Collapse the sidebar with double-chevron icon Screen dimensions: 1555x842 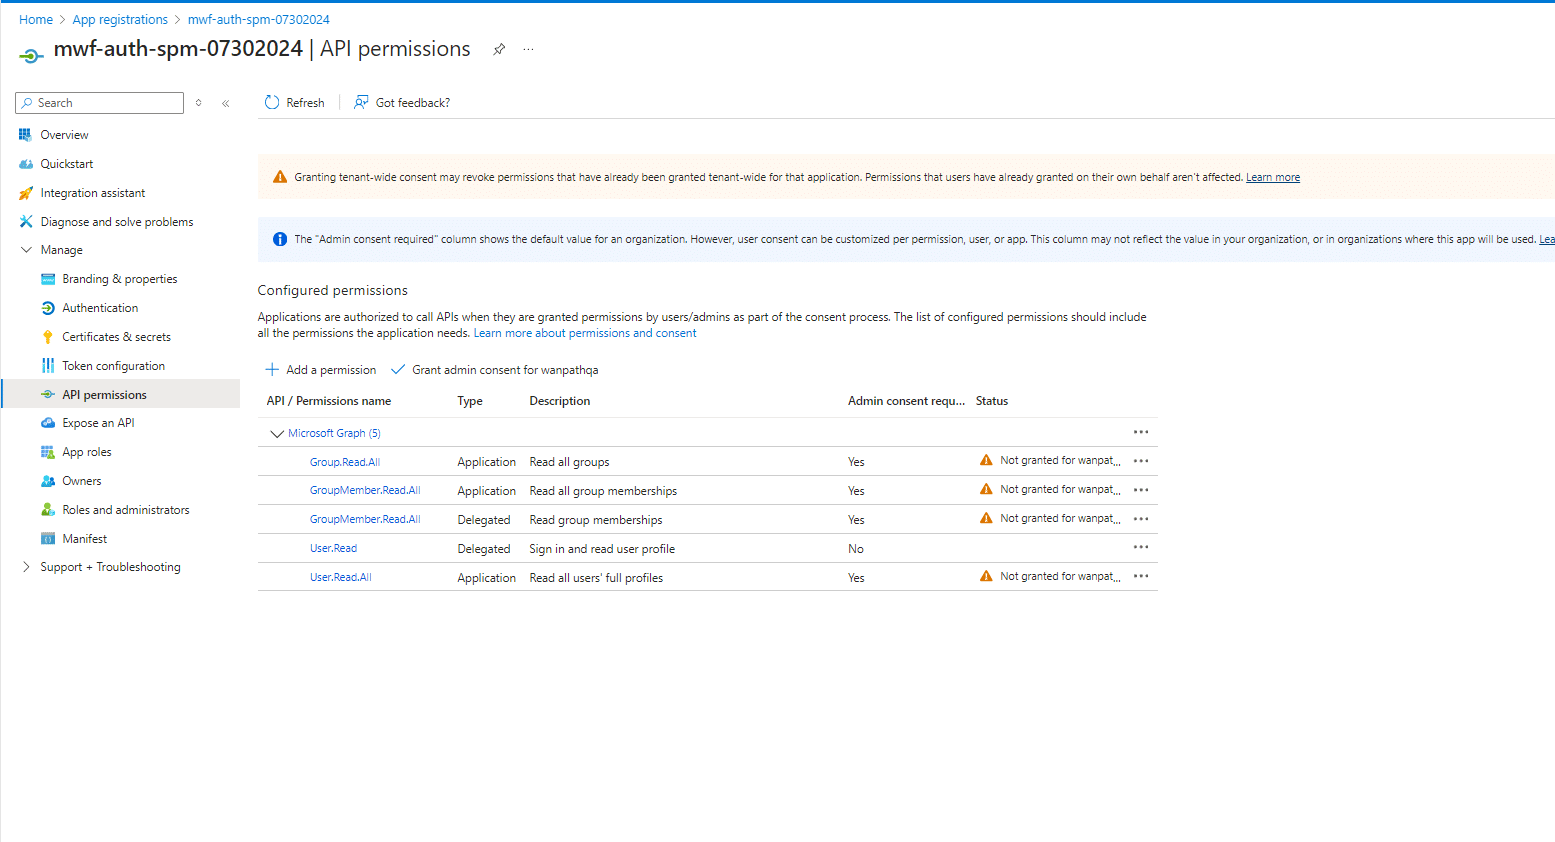pos(226,103)
